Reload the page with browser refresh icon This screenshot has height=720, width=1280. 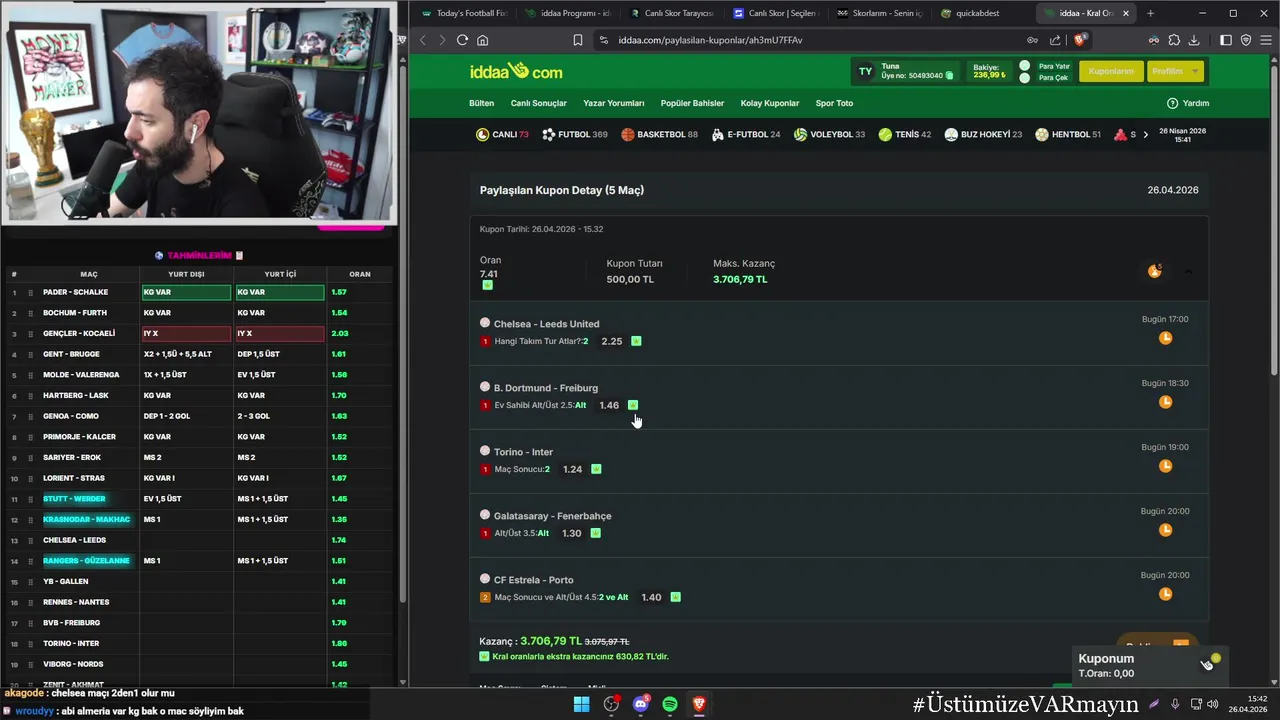[x=462, y=40]
